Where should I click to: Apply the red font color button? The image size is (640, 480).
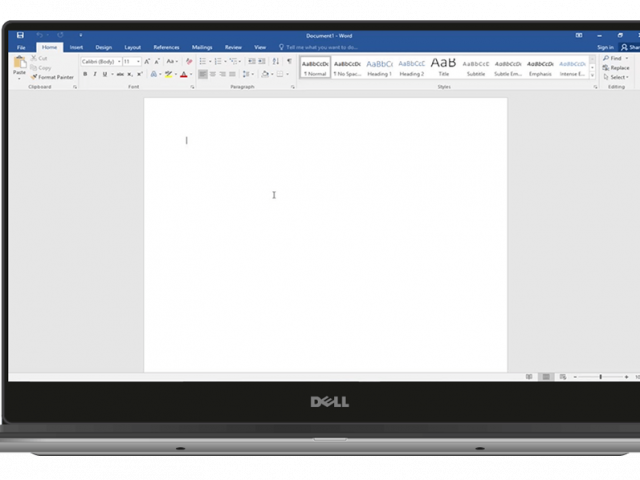tap(183, 74)
